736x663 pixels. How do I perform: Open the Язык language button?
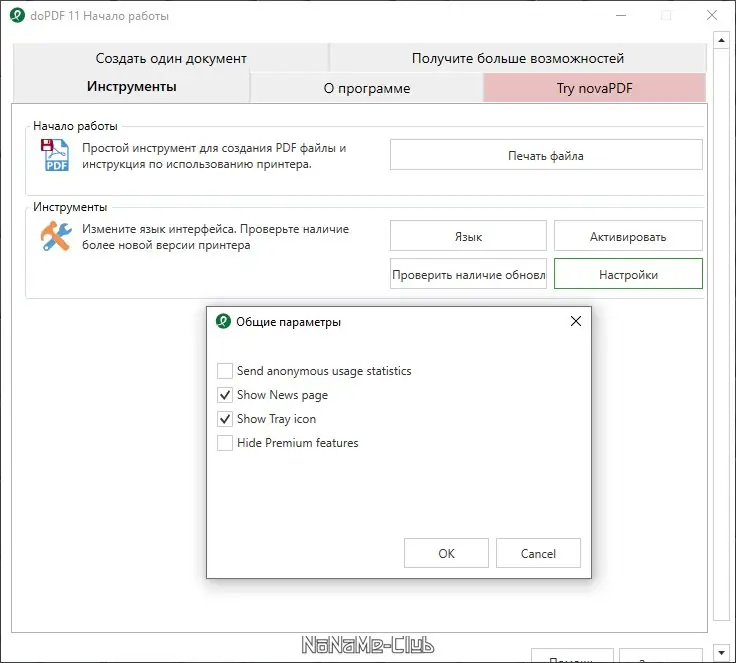point(468,236)
